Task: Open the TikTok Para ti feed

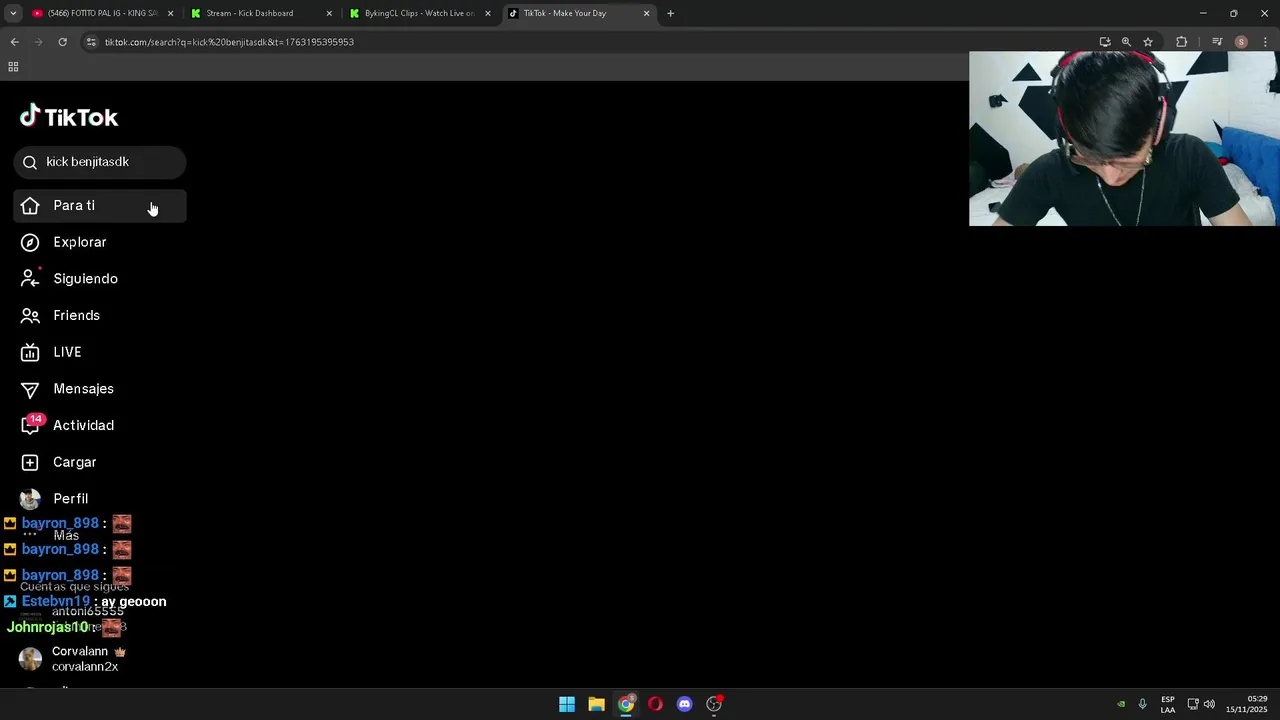Action: tap(100, 206)
